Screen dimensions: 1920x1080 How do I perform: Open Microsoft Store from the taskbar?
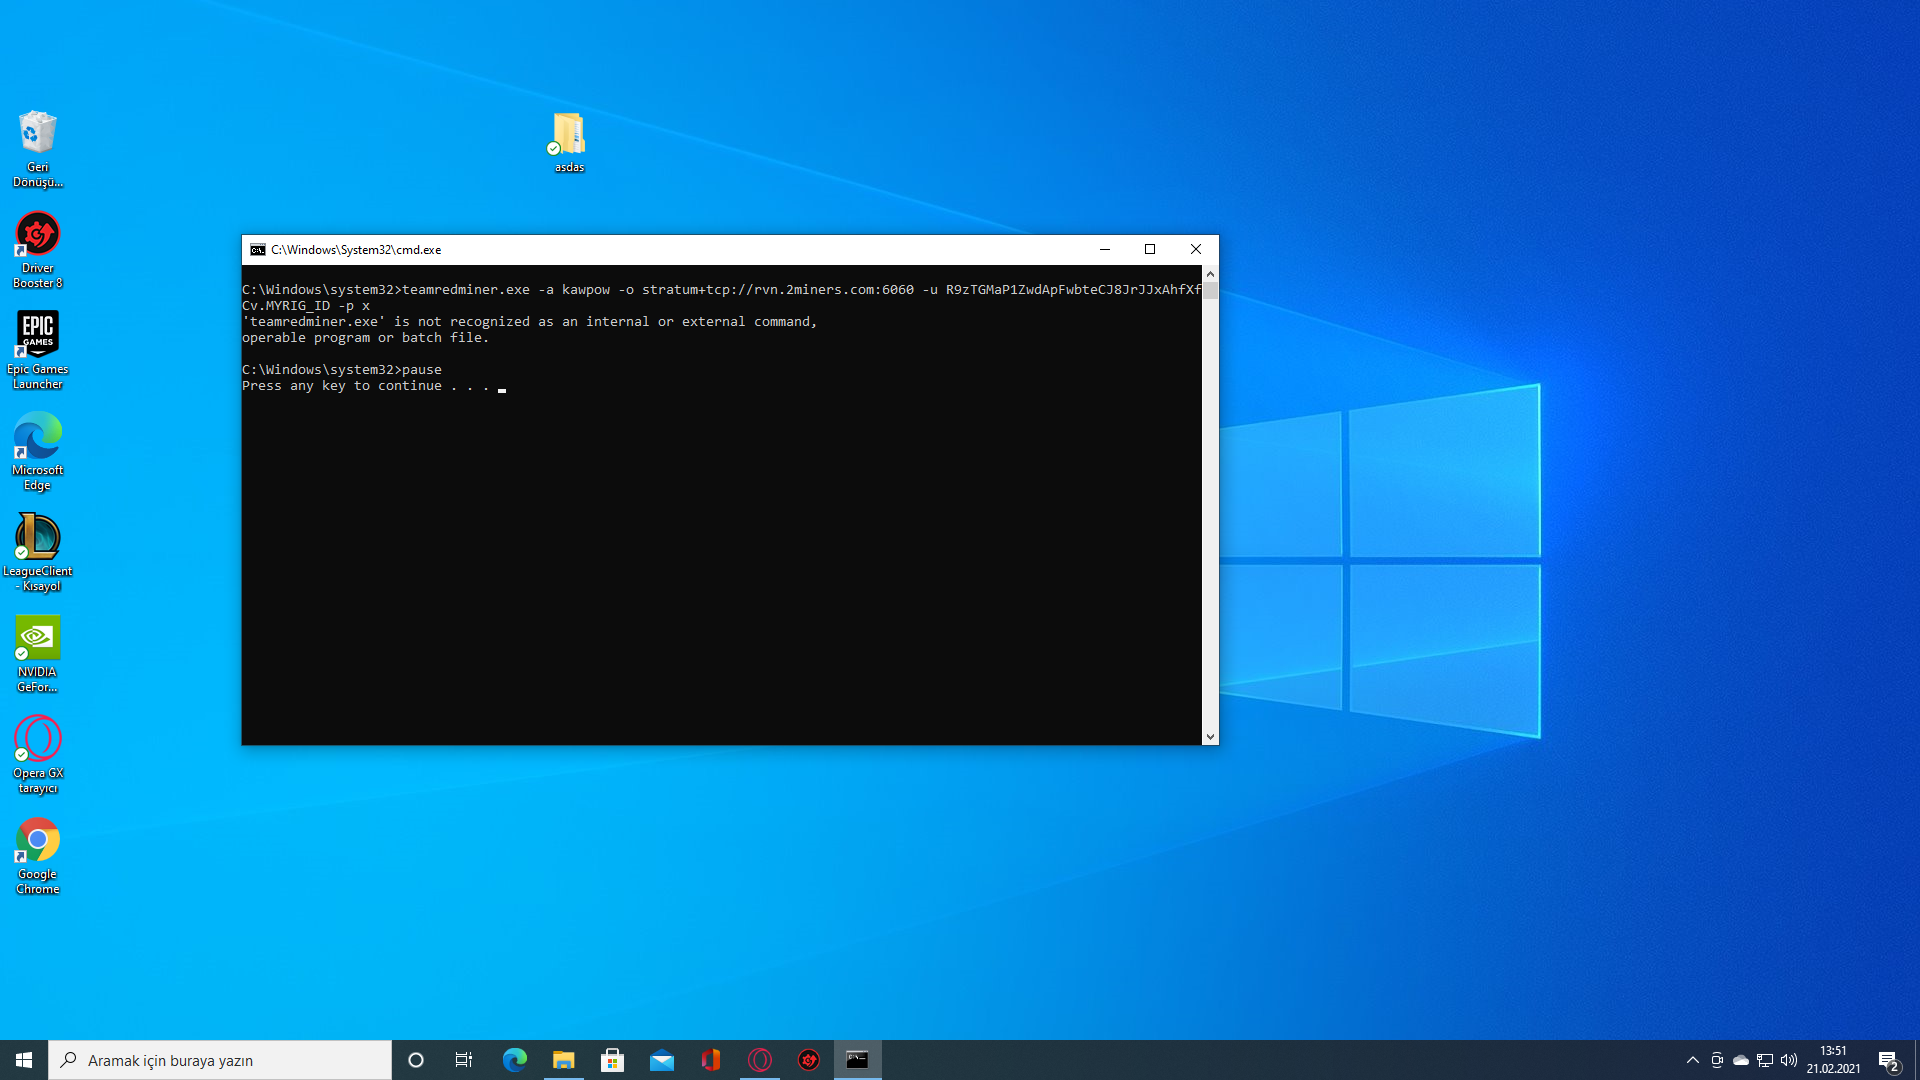(612, 1060)
